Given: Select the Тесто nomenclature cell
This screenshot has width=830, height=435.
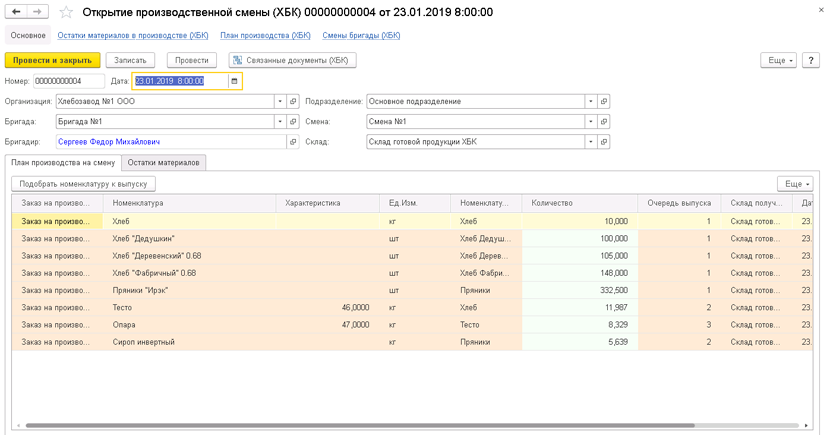Looking at the screenshot, I should (190, 307).
